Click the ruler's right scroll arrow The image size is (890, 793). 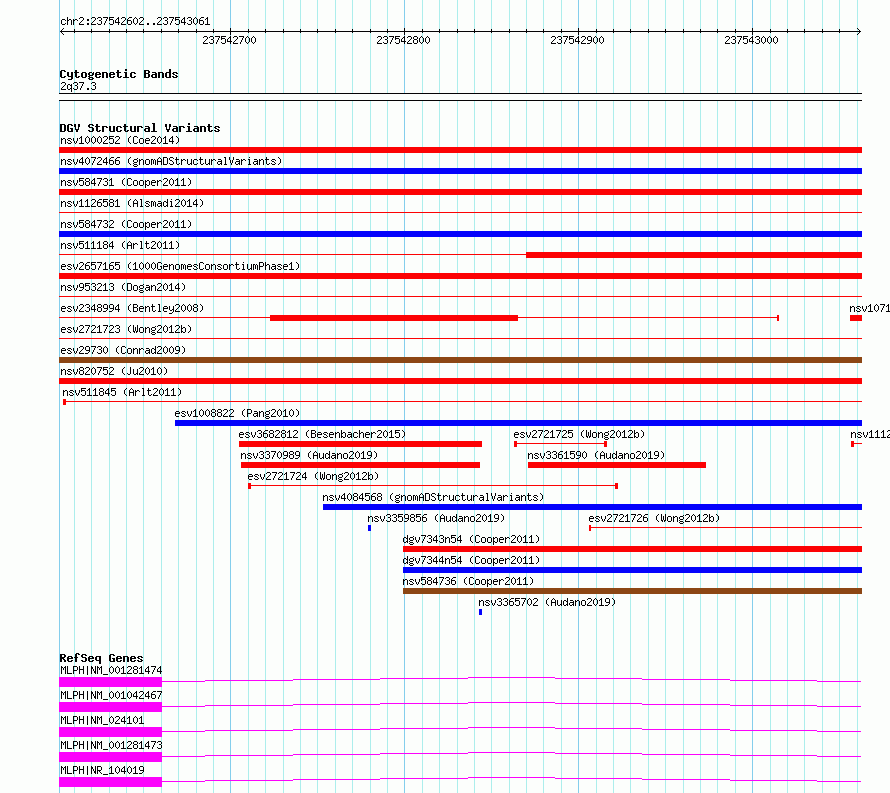[x=859, y=31]
